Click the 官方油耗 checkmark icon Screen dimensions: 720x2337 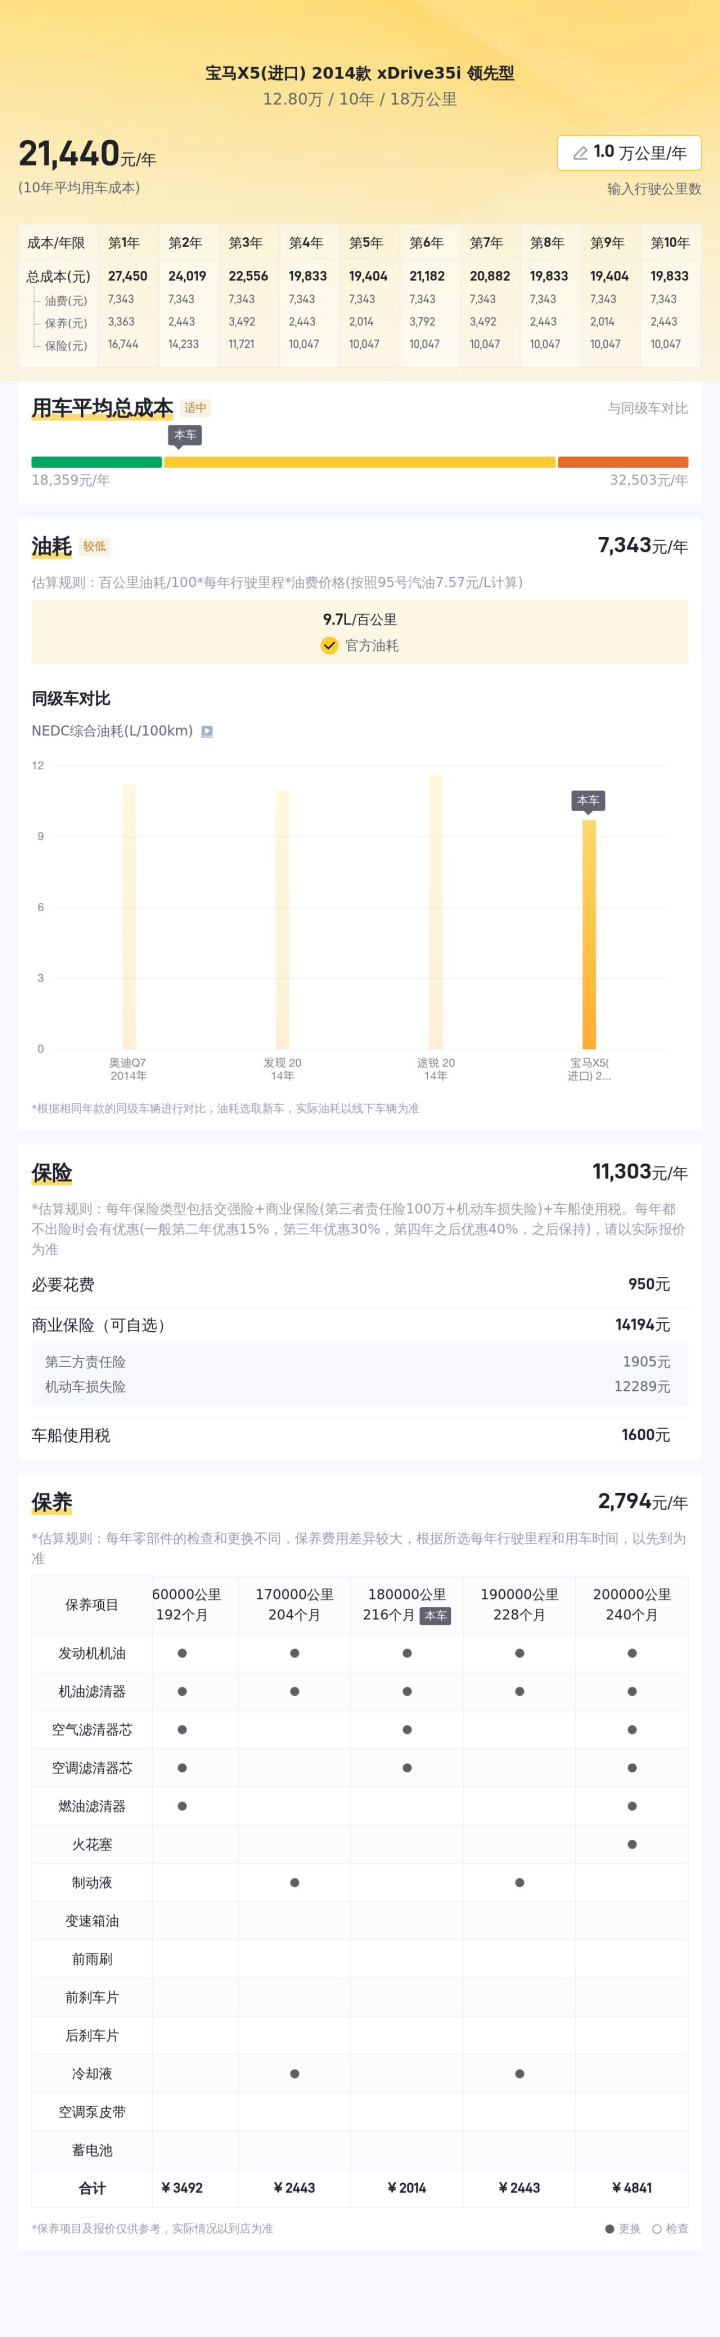[329, 645]
